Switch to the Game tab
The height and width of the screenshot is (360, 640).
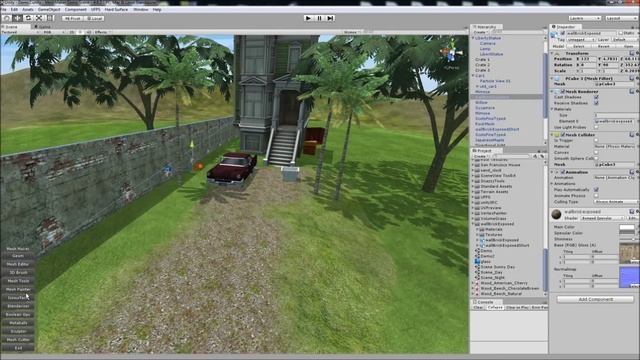click(x=43, y=27)
